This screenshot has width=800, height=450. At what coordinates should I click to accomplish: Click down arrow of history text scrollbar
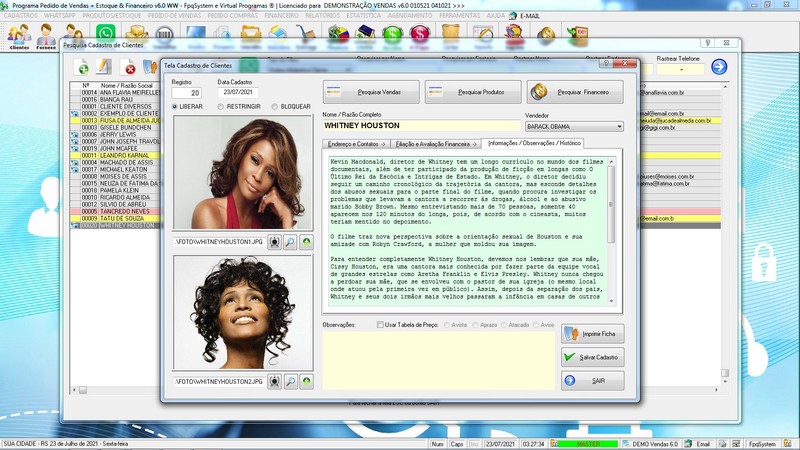click(611, 302)
